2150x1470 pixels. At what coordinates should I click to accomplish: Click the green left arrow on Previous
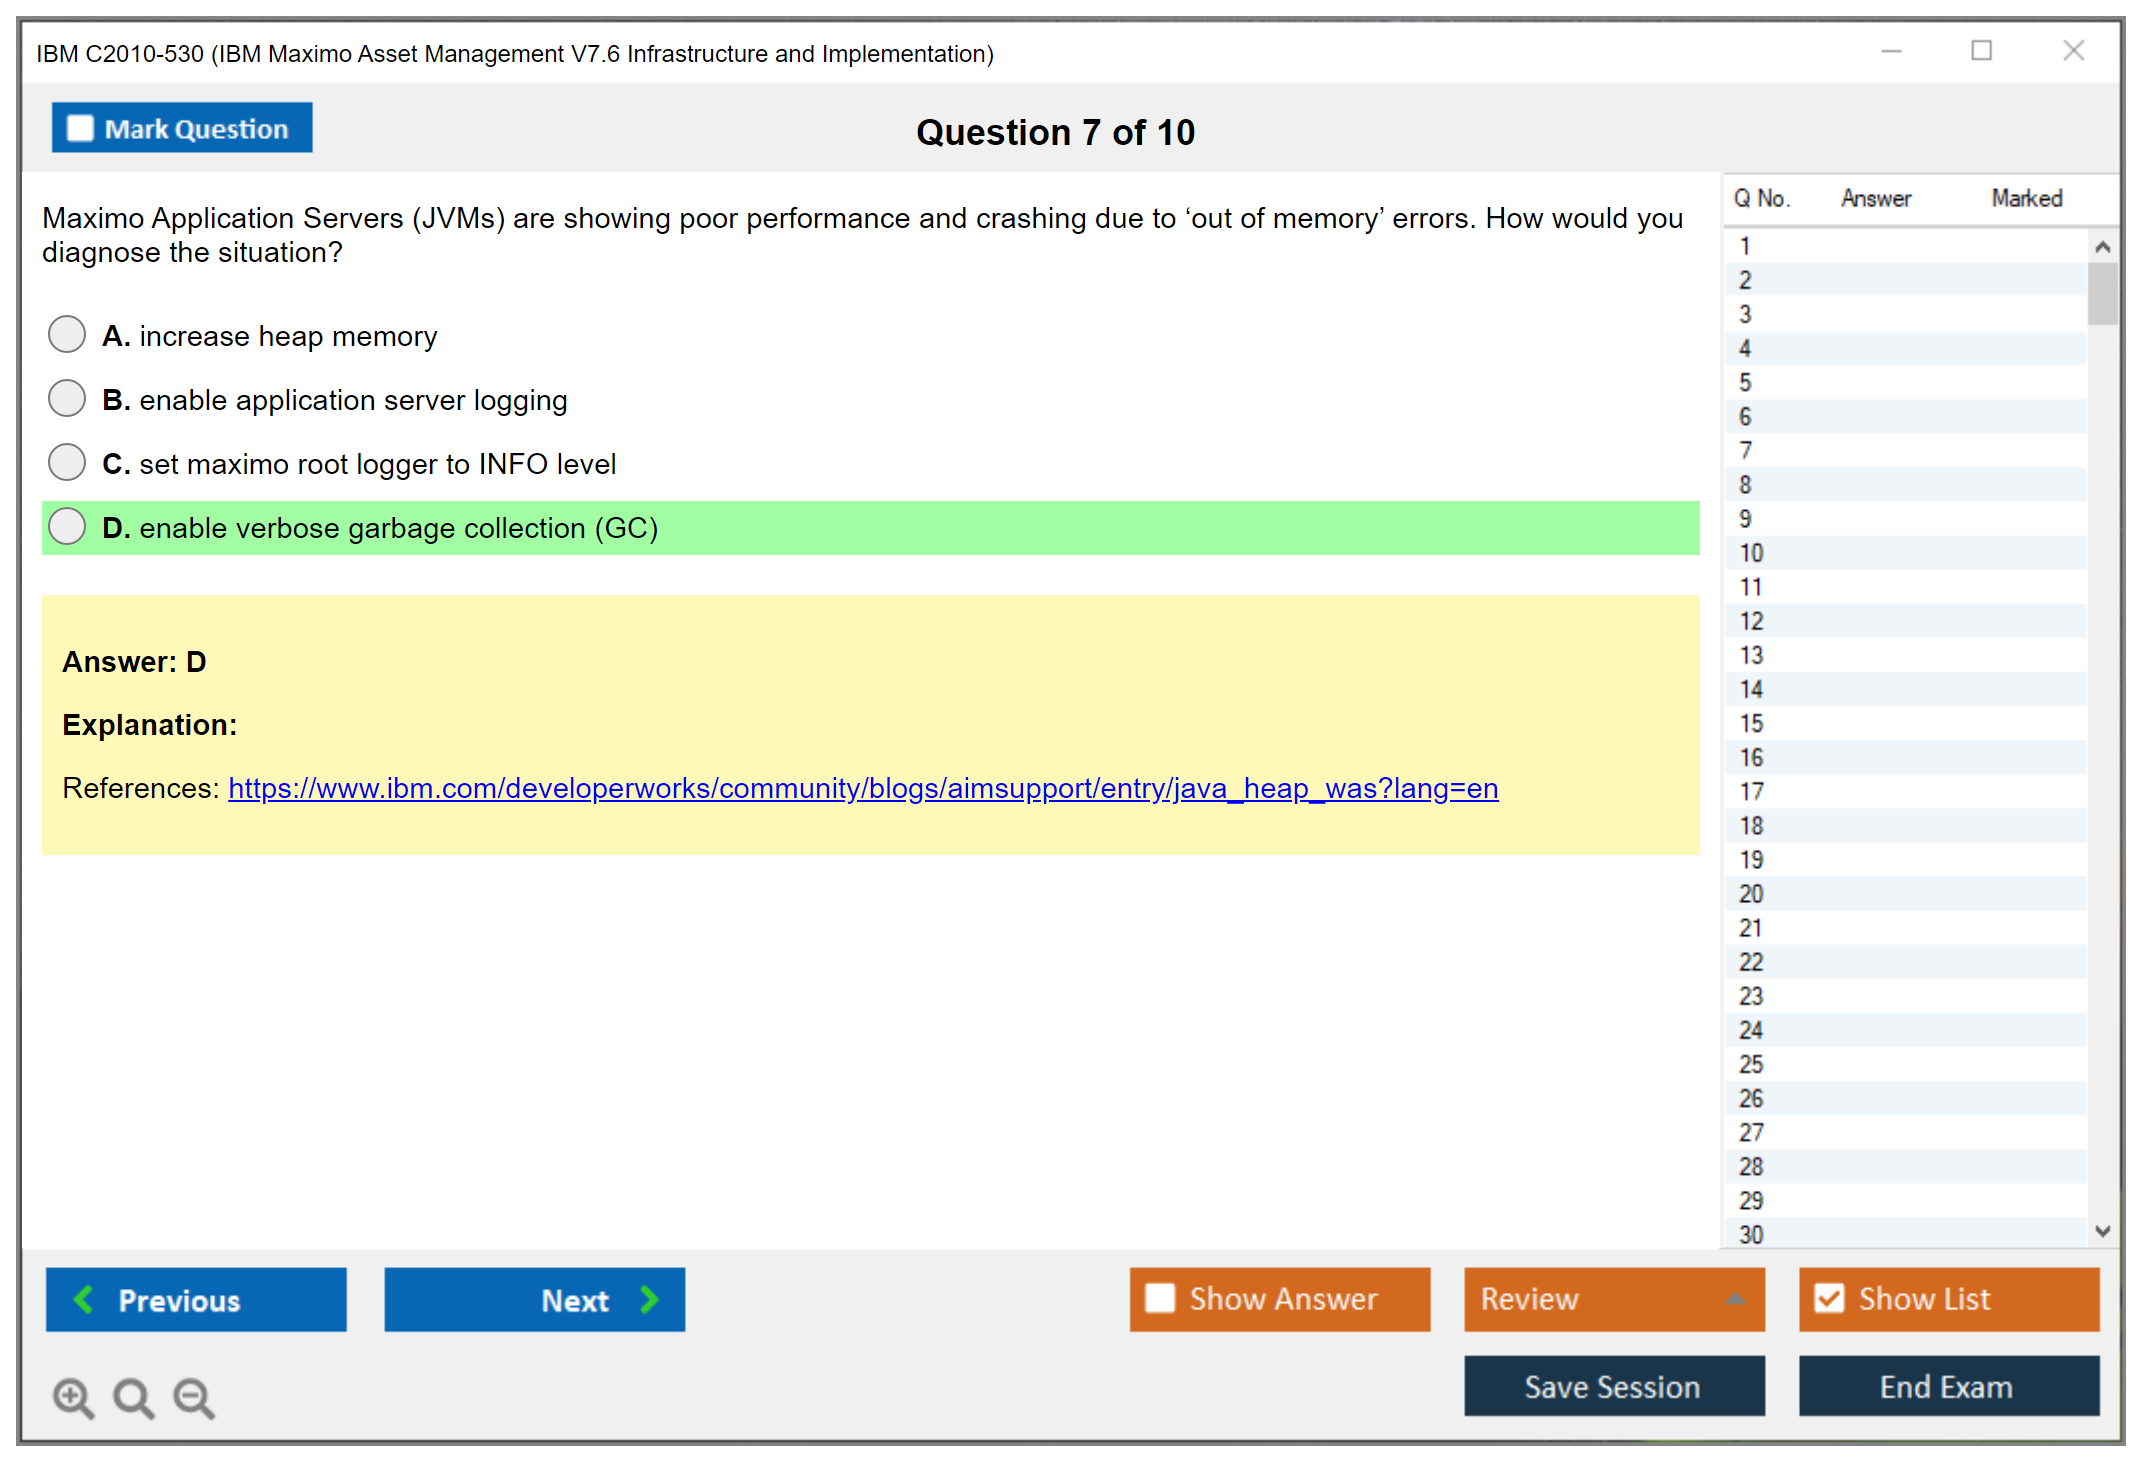[84, 1299]
